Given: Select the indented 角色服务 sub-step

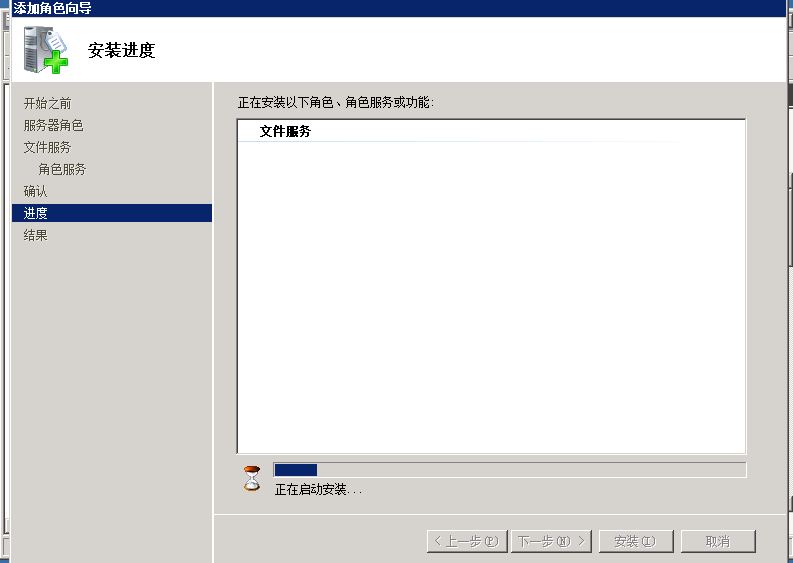Looking at the screenshot, I should coord(62,169).
